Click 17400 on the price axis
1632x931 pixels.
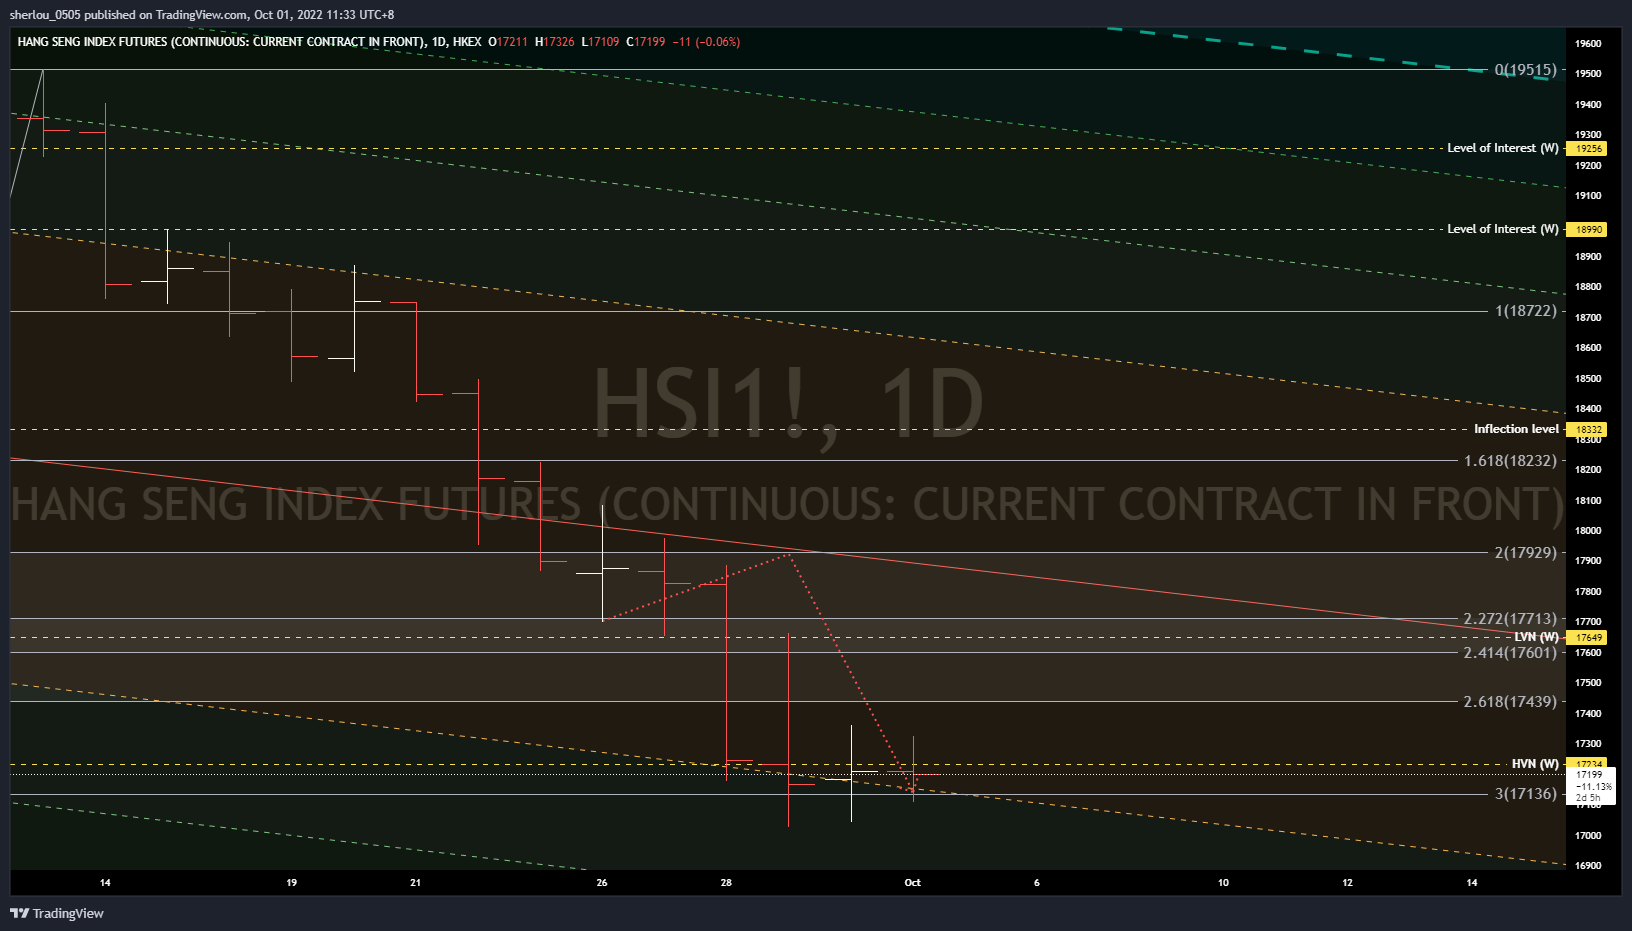pyautogui.click(x=1588, y=714)
